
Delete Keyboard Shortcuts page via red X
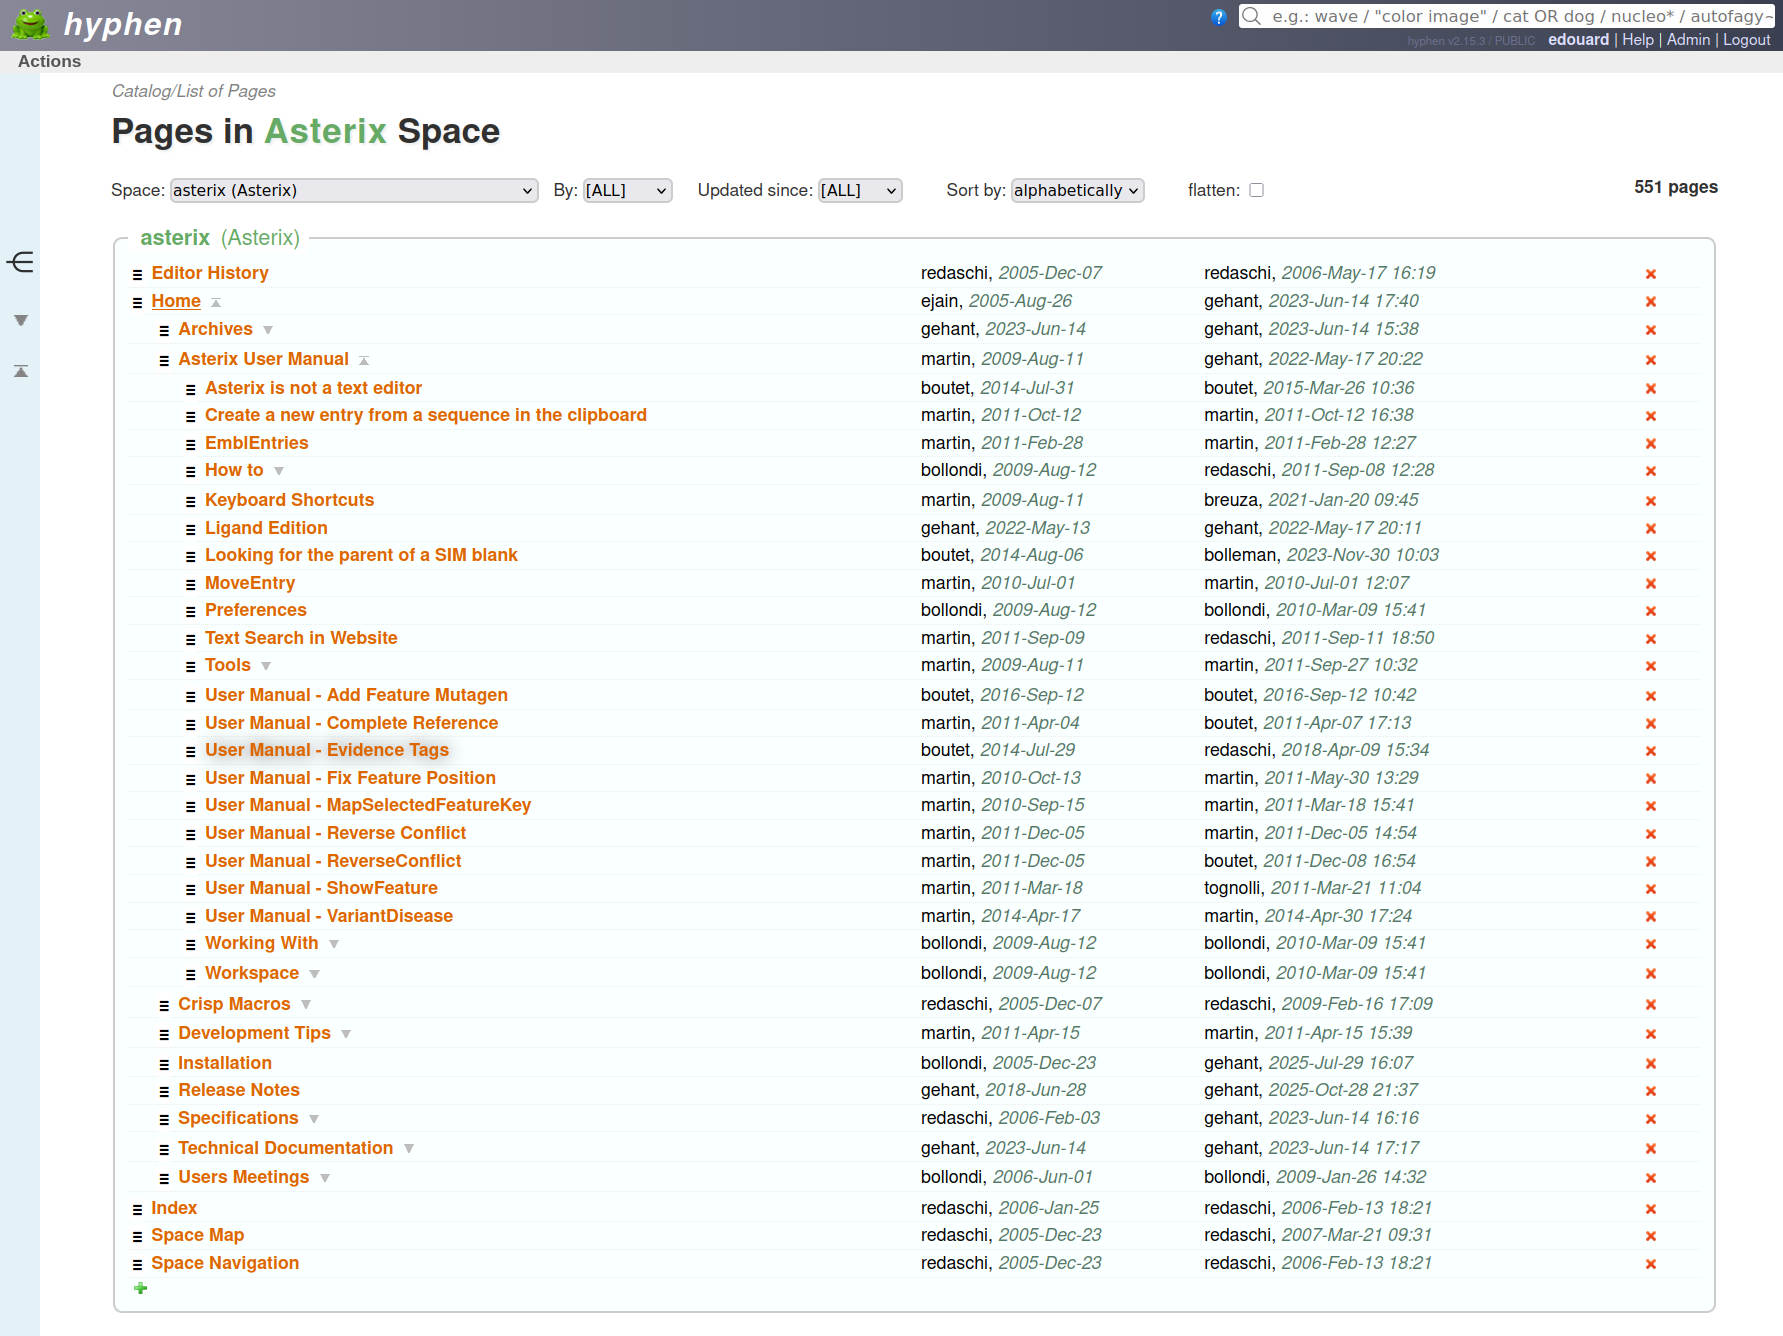(1651, 501)
